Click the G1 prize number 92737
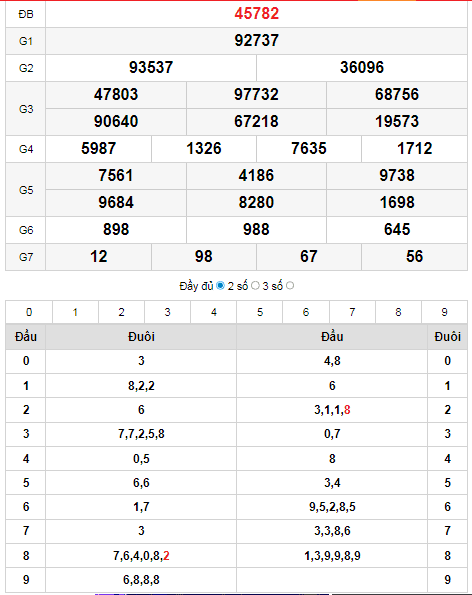472x595 pixels. pos(256,41)
